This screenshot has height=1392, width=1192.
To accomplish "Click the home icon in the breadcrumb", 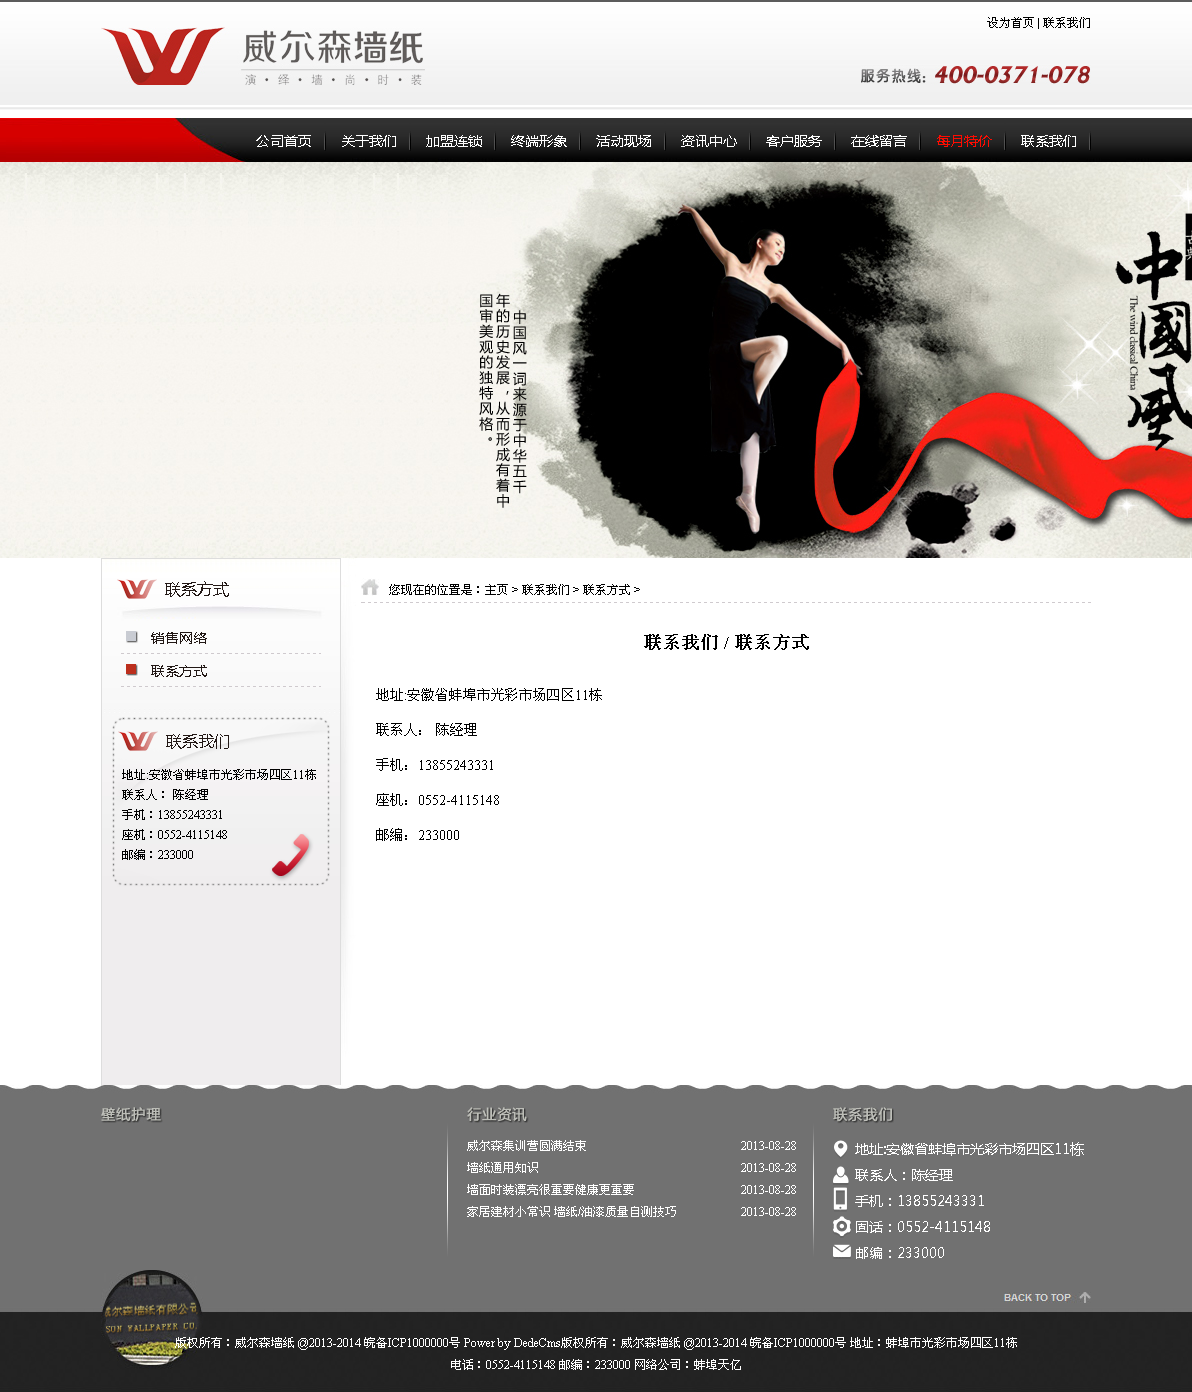I will [370, 588].
